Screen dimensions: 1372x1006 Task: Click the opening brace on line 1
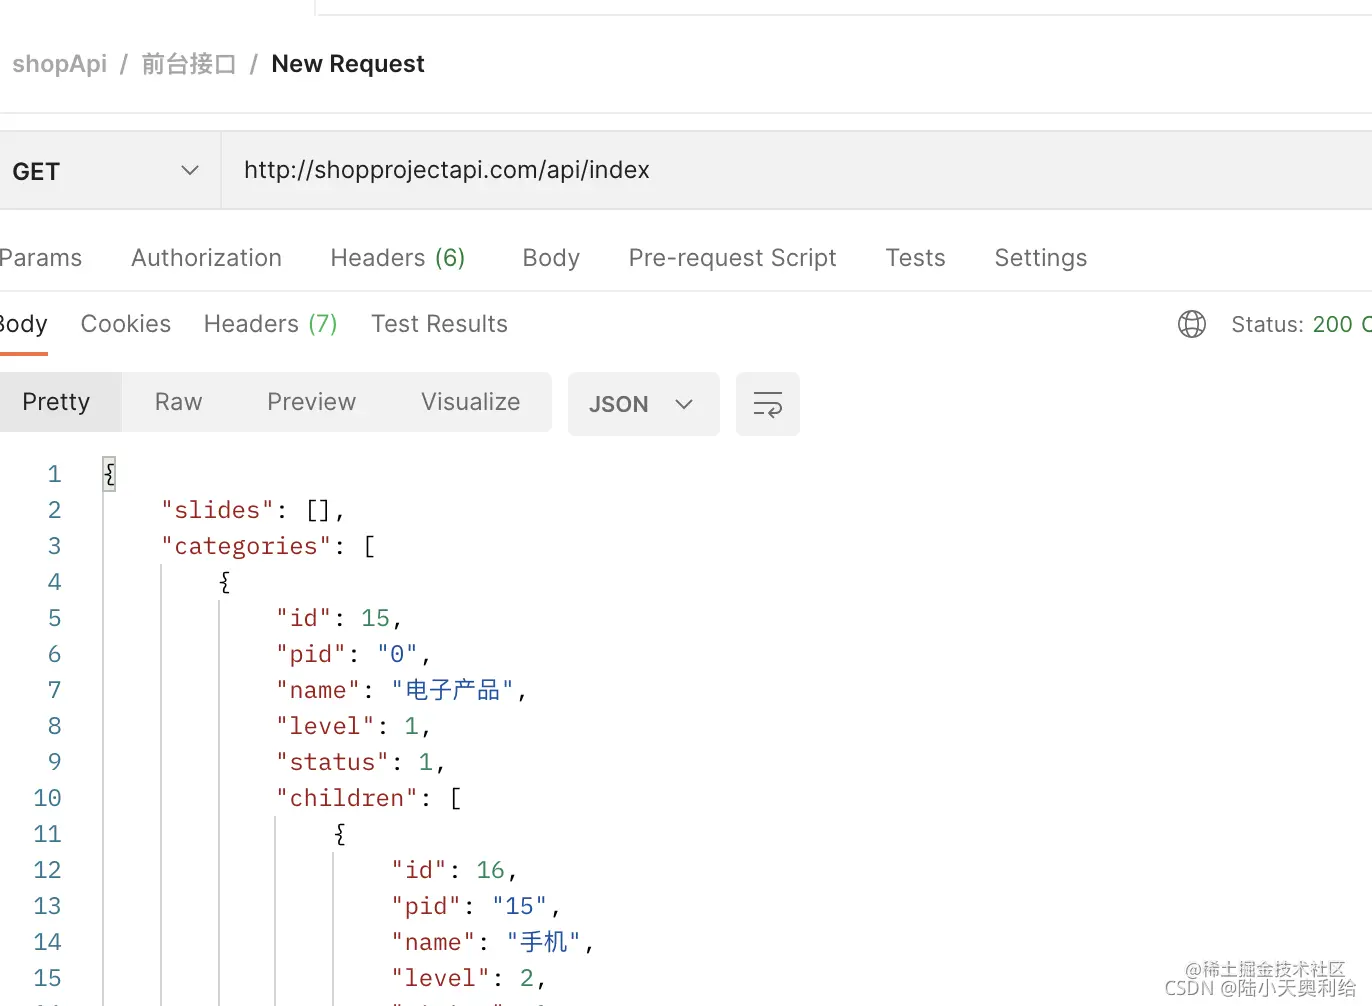coord(110,474)
